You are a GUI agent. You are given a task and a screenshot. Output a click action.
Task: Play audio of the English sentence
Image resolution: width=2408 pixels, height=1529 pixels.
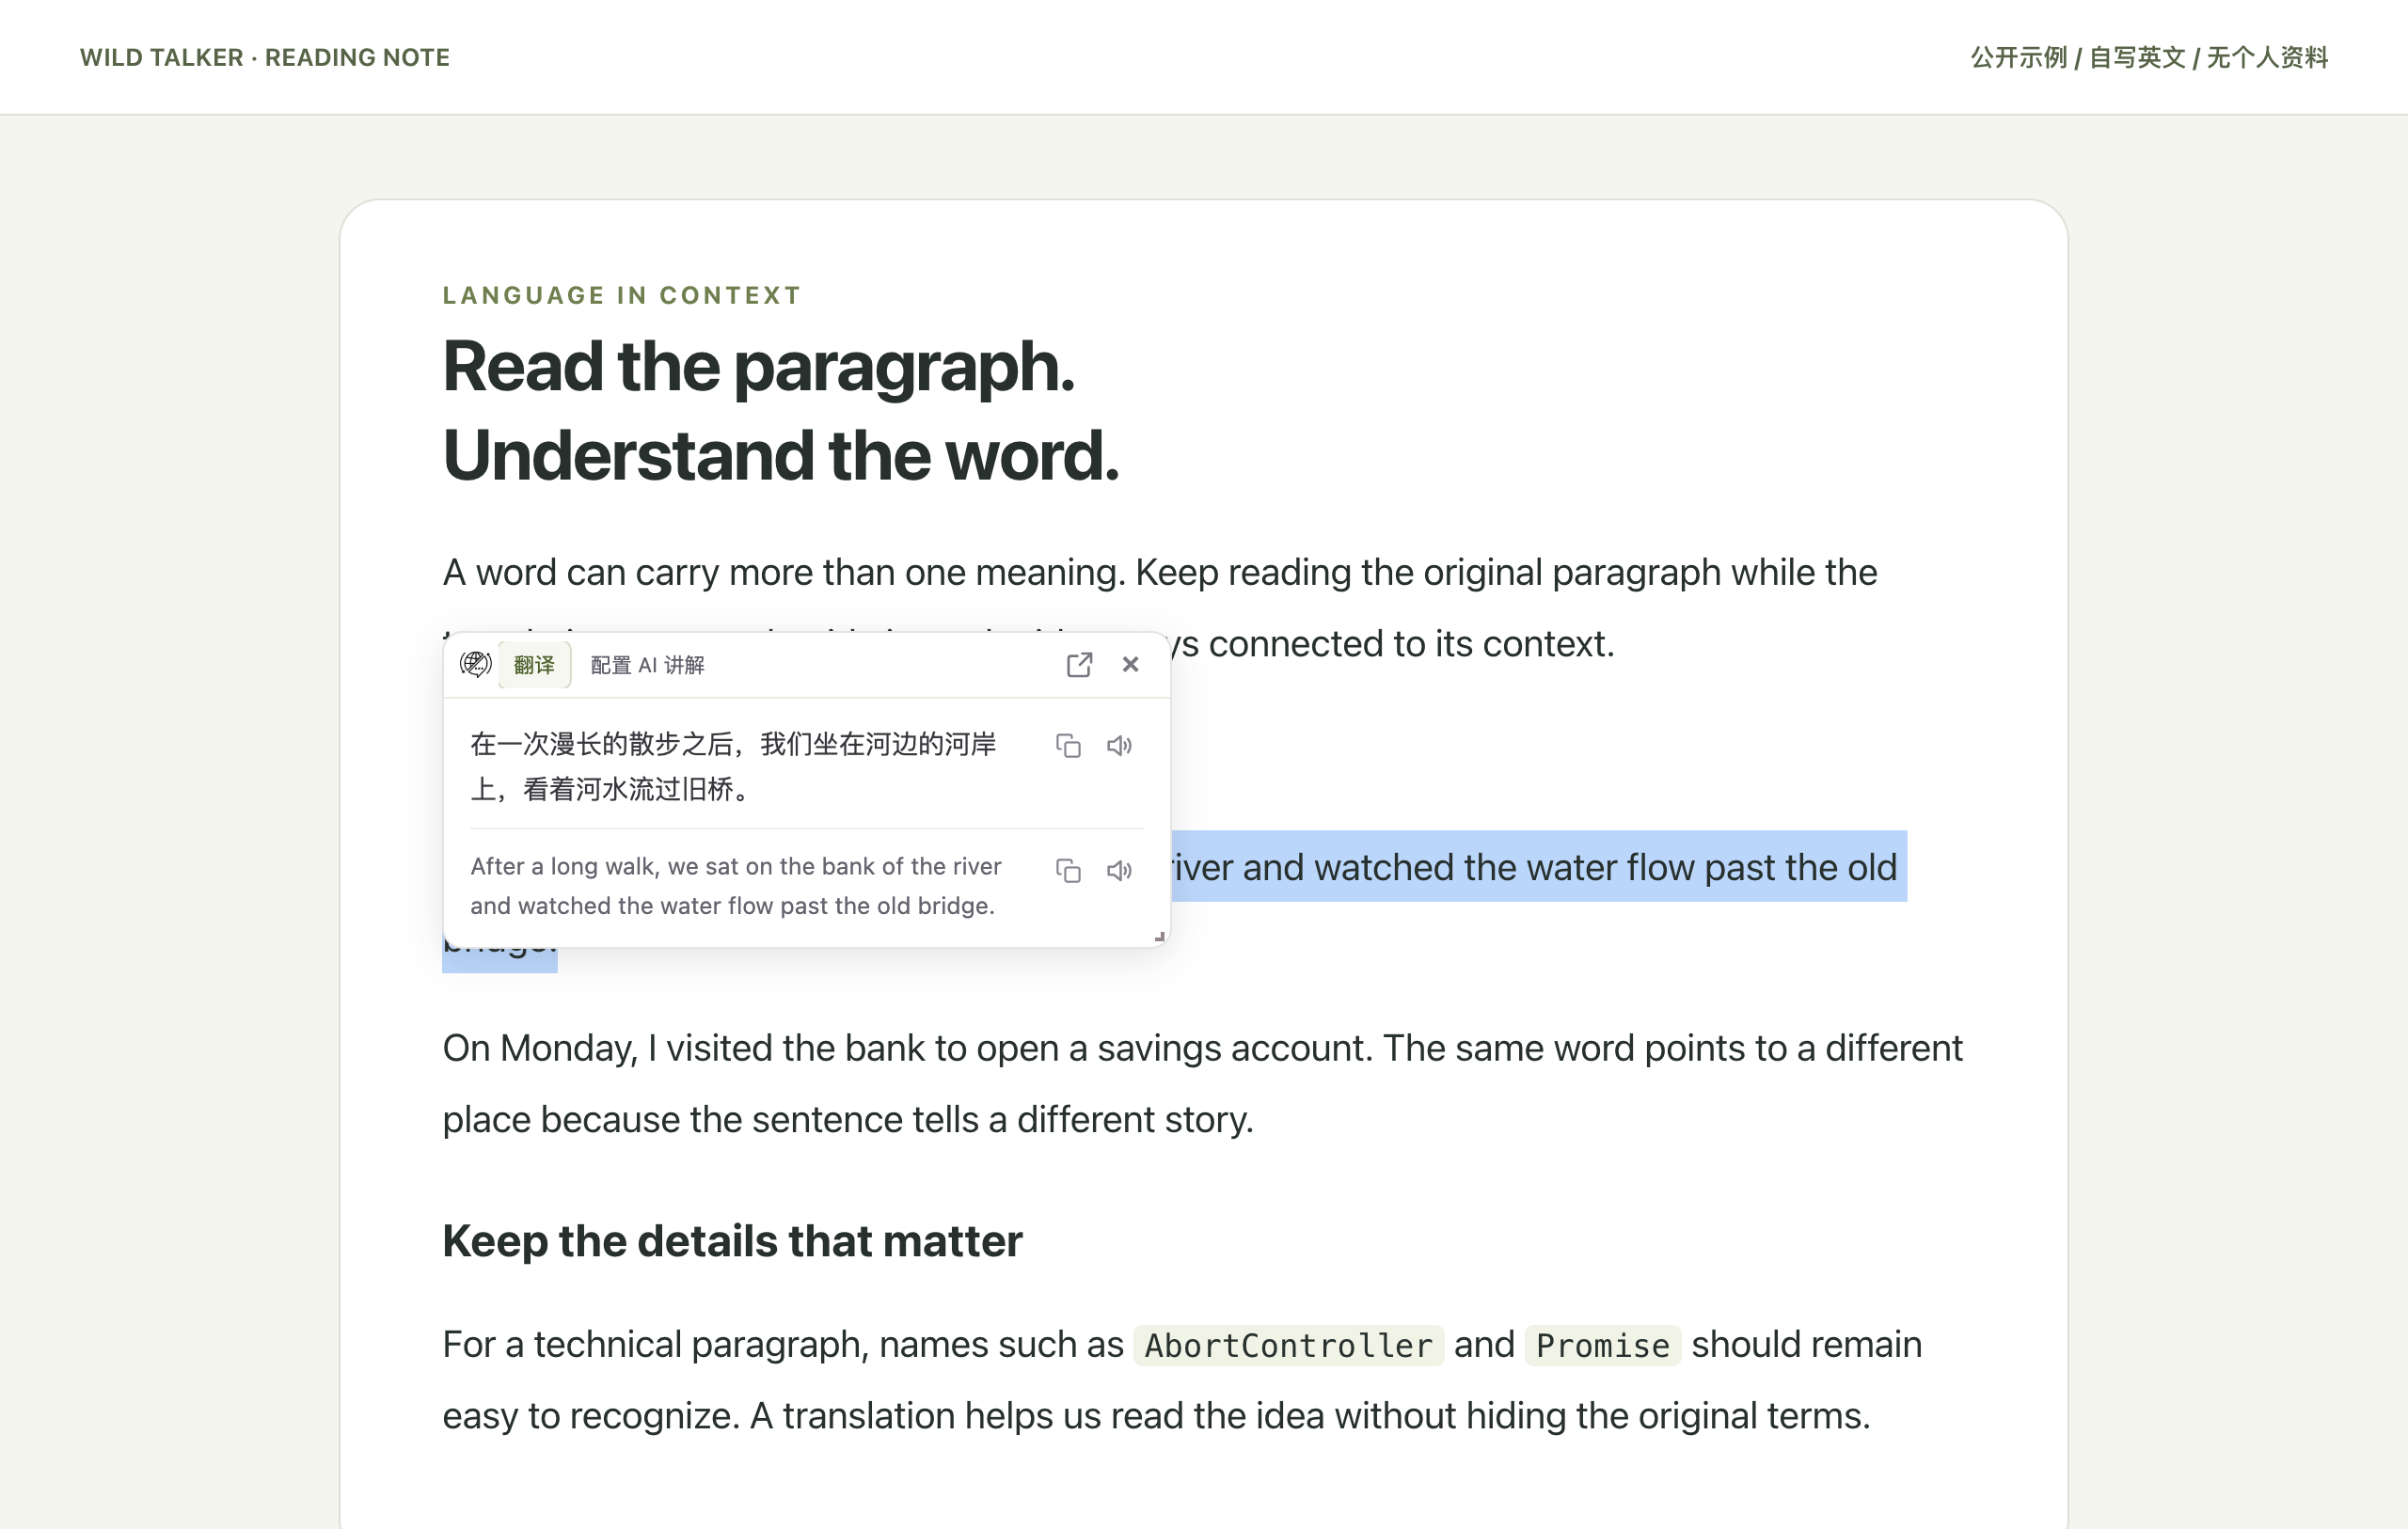(x=1119, y=870)
